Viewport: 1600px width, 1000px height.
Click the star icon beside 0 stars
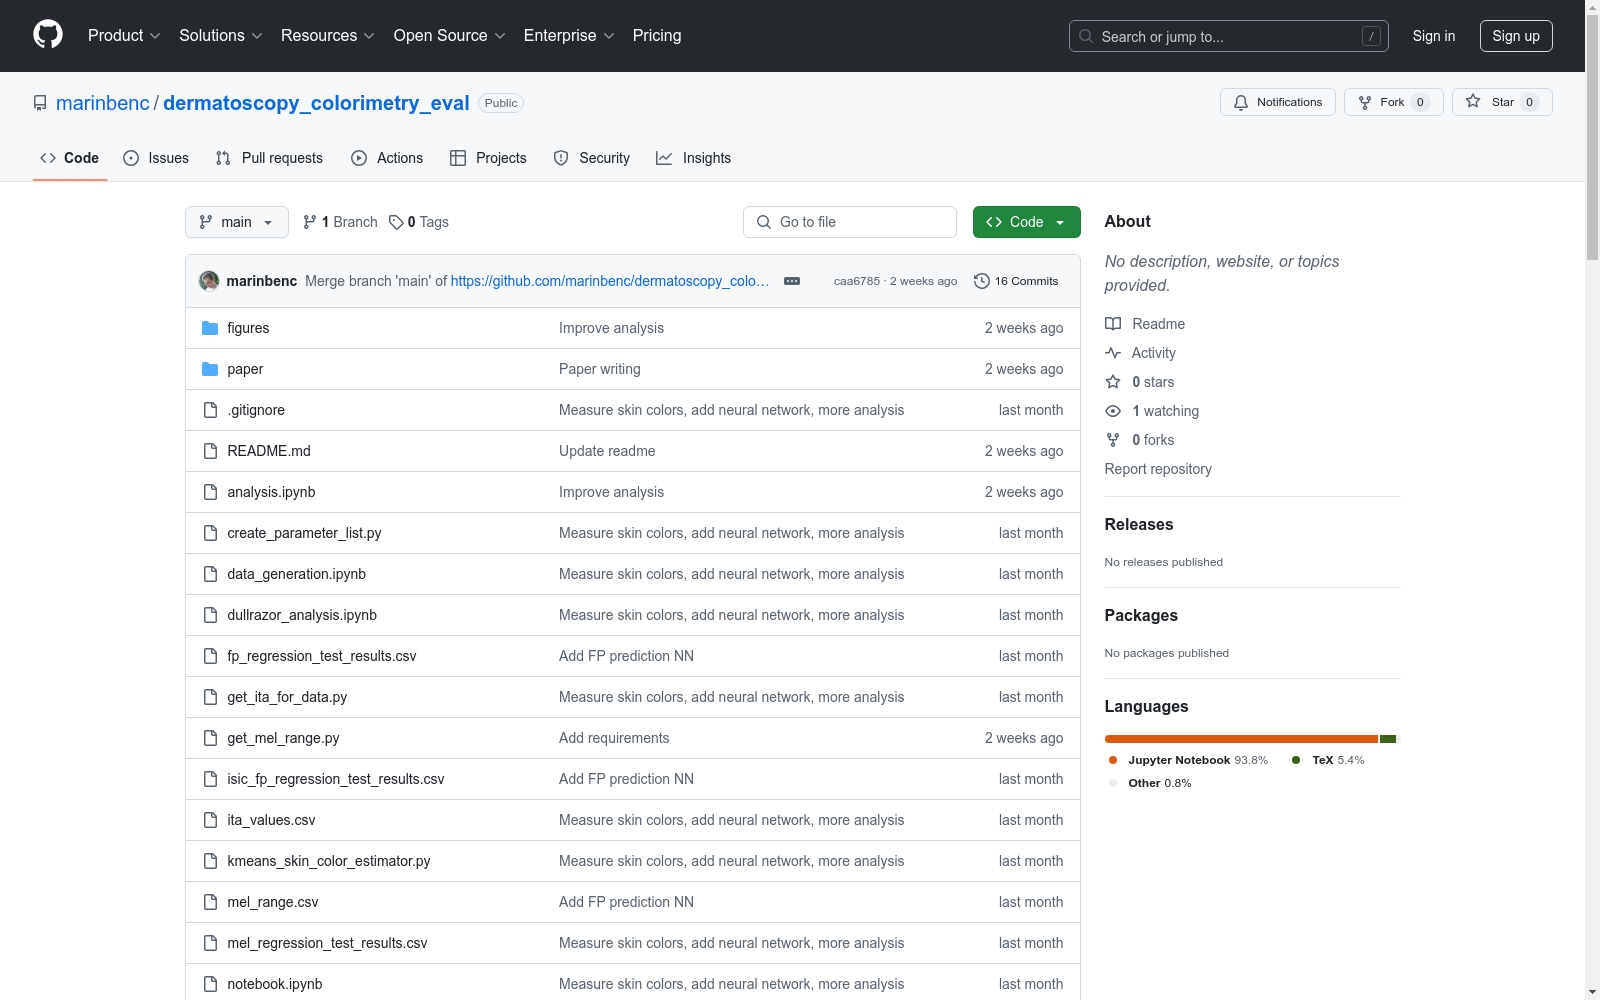[1113, 382]
